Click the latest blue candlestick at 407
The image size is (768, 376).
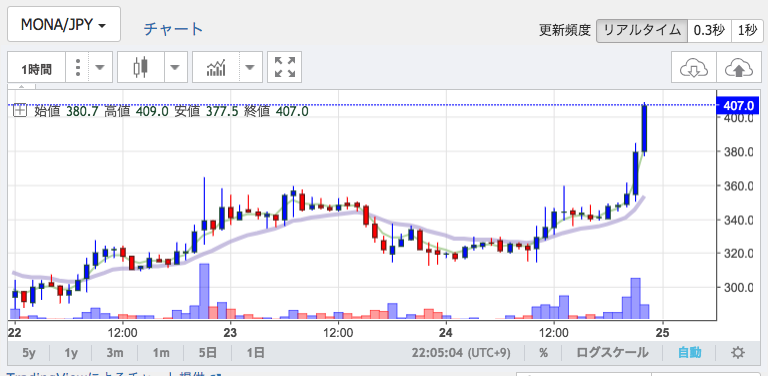pos(645,129)
